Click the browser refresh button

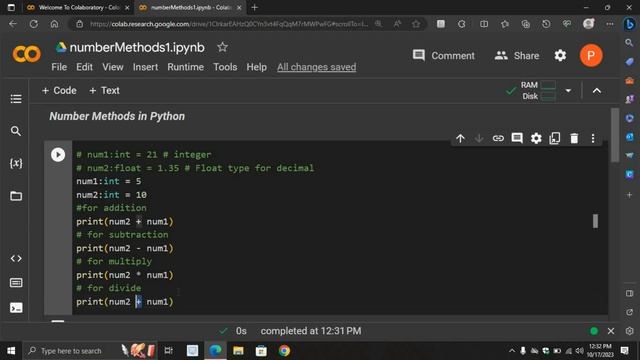34,24
